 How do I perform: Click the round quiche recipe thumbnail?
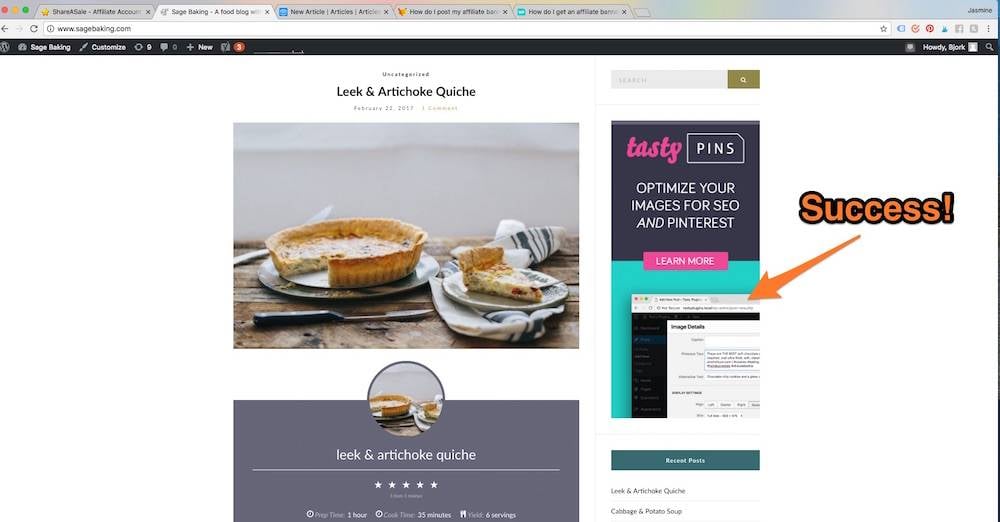click(406, 399)
